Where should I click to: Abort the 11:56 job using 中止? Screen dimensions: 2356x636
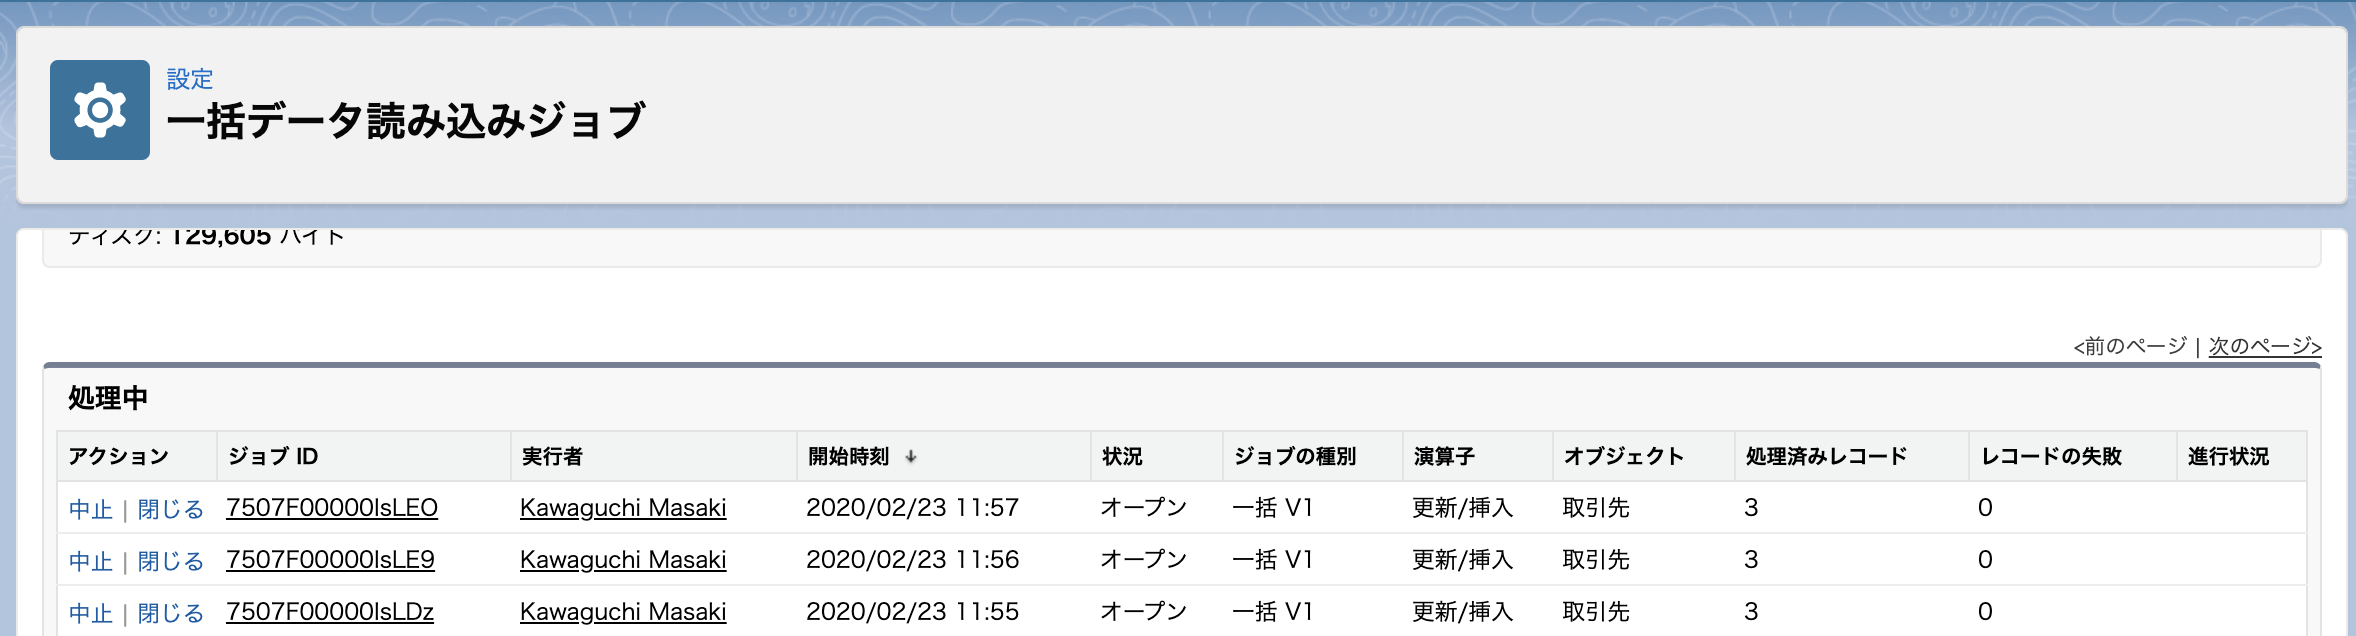(x=93, y=560)
